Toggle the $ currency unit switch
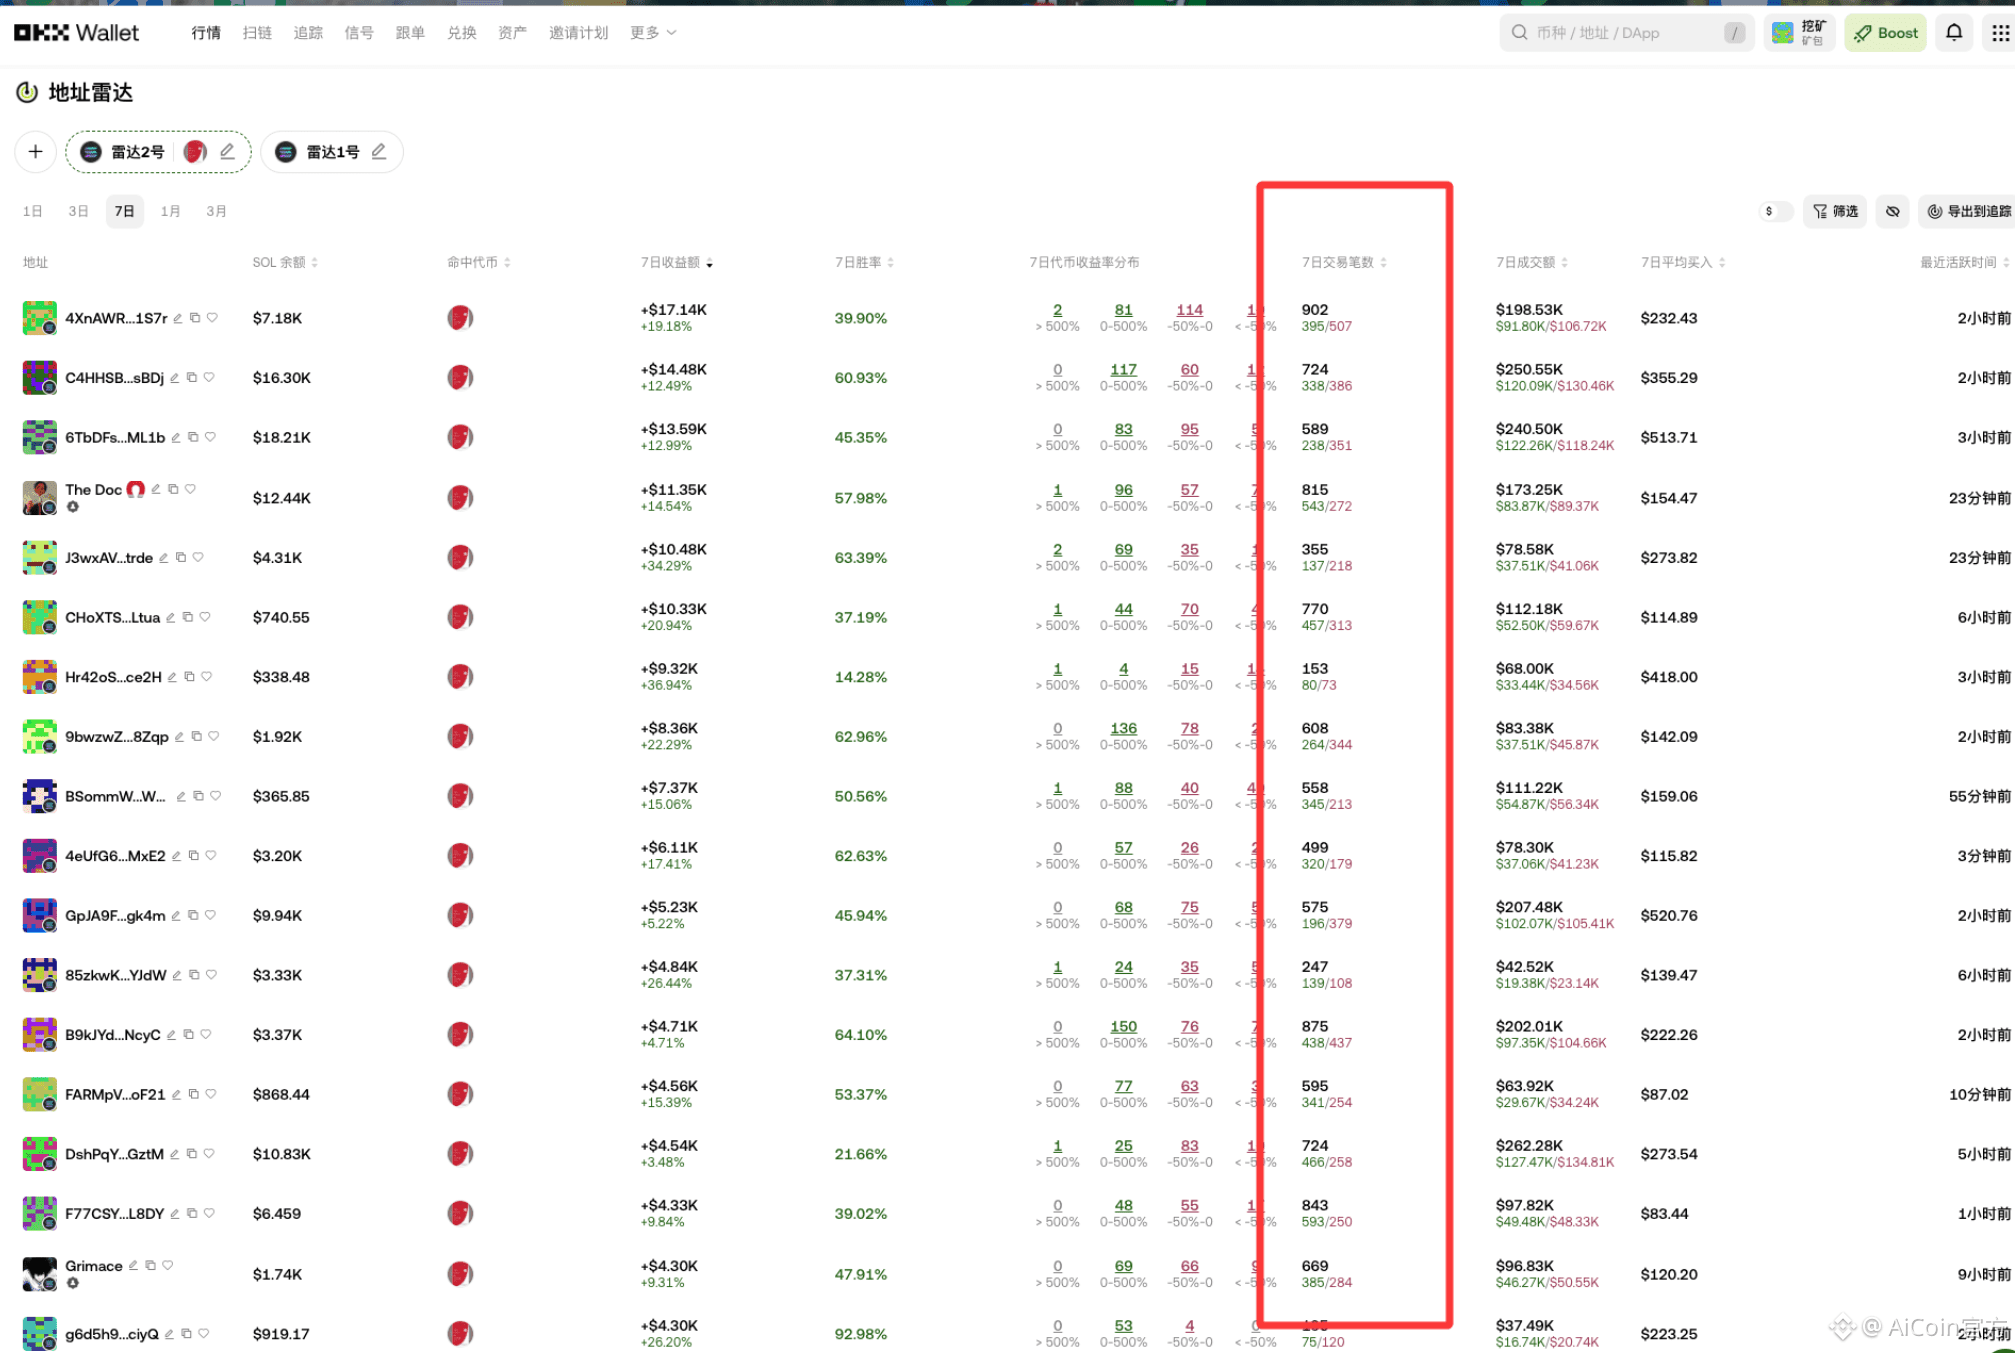 [1776, 212]
